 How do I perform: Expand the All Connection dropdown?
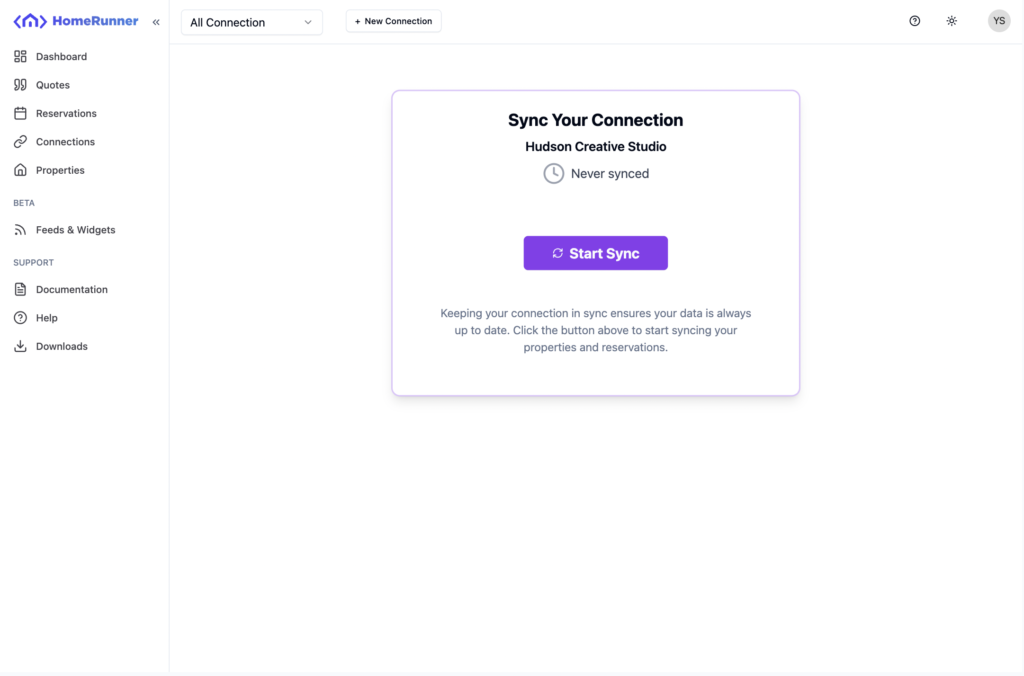click(252, 22)
